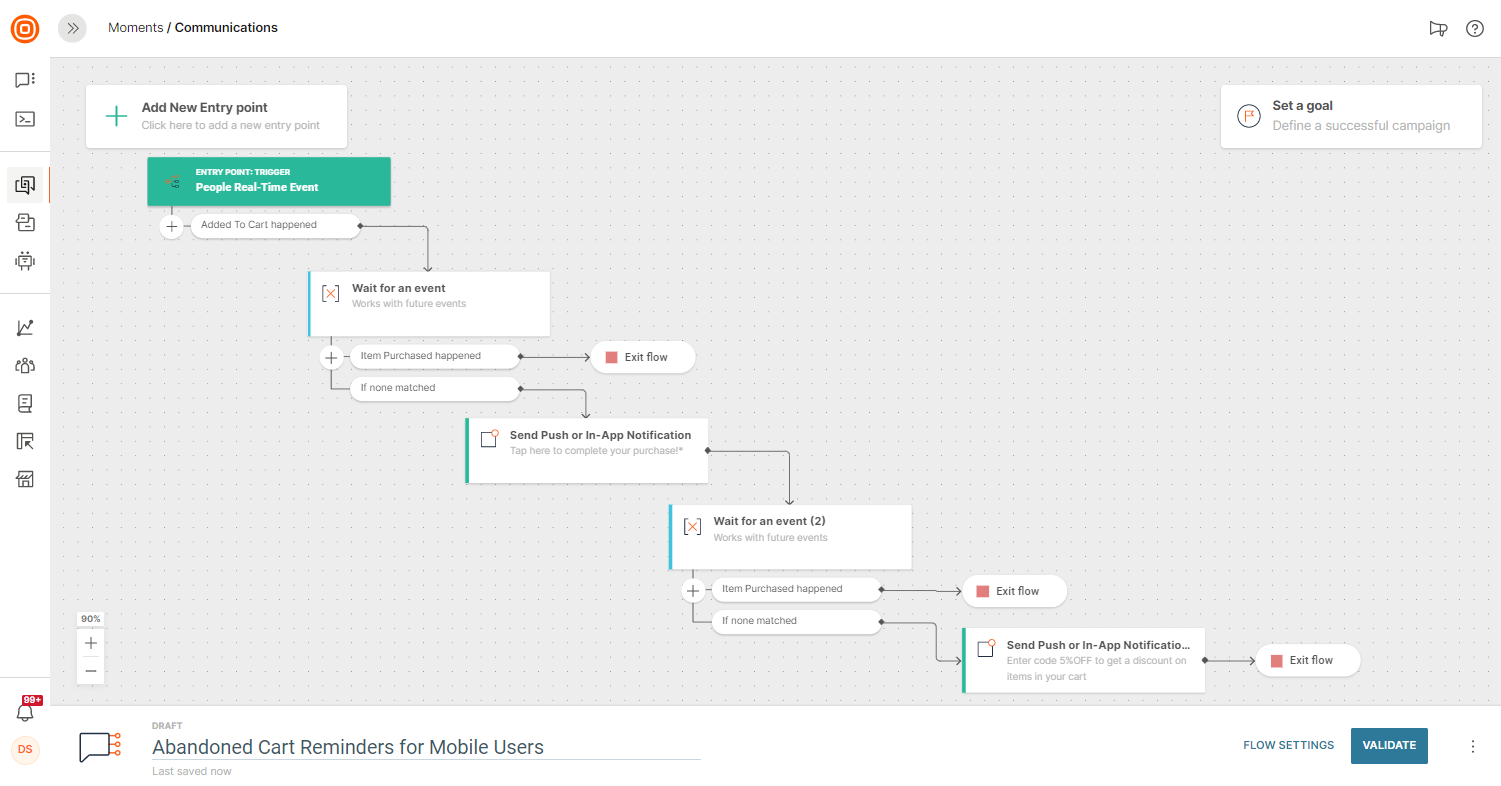Open the three-dot more options menu
Viewport: 1501px width, 786px height.
pos(1472,746)
